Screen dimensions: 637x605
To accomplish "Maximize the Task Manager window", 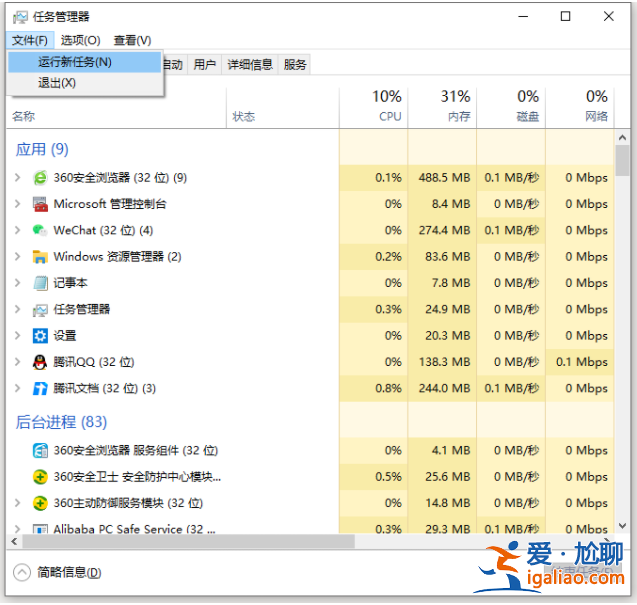I will [565, 16].
